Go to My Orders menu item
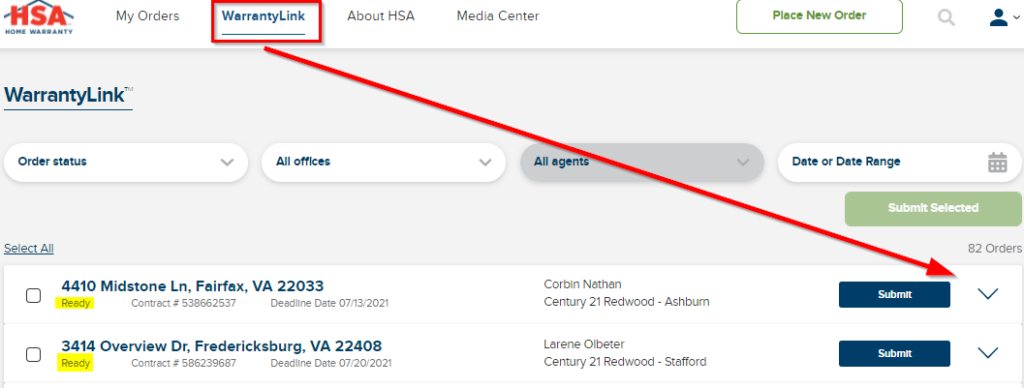The image size is (1024, 388). click(x=148, y=16)
